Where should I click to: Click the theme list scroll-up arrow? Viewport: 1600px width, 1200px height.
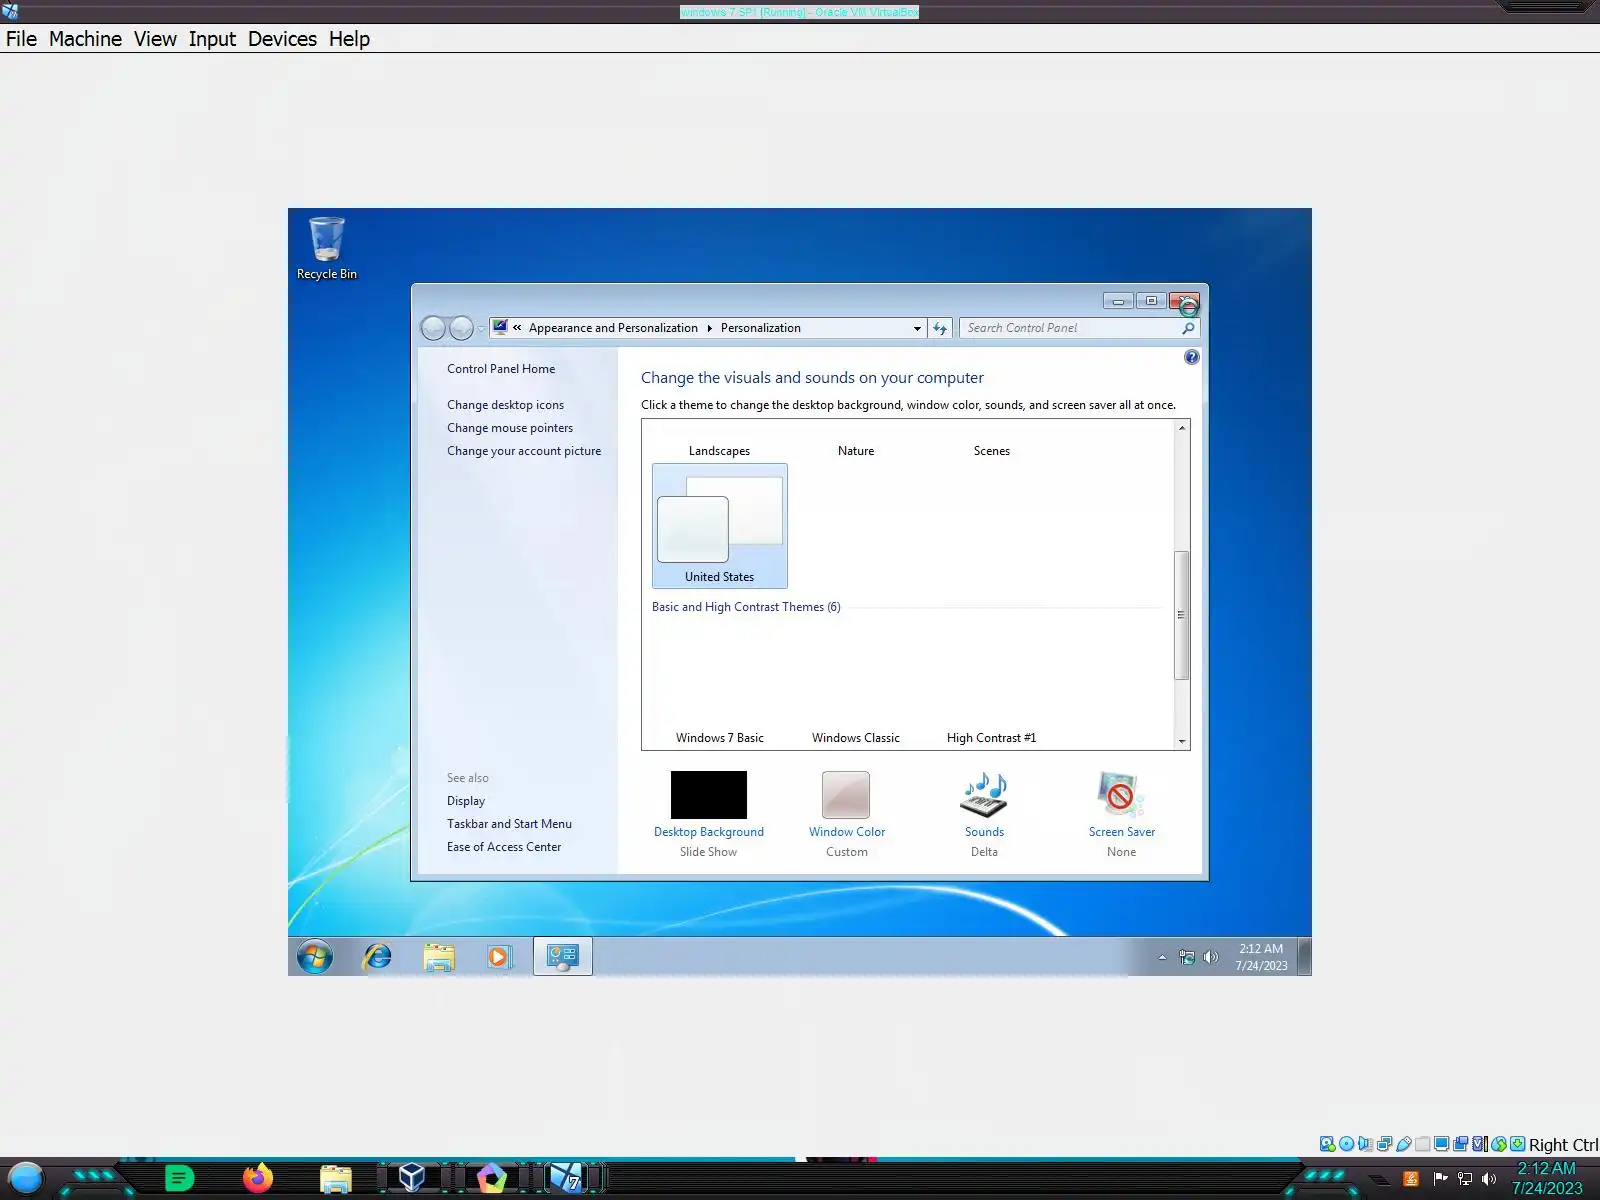pyautogui.click(x=1181, y=428)
